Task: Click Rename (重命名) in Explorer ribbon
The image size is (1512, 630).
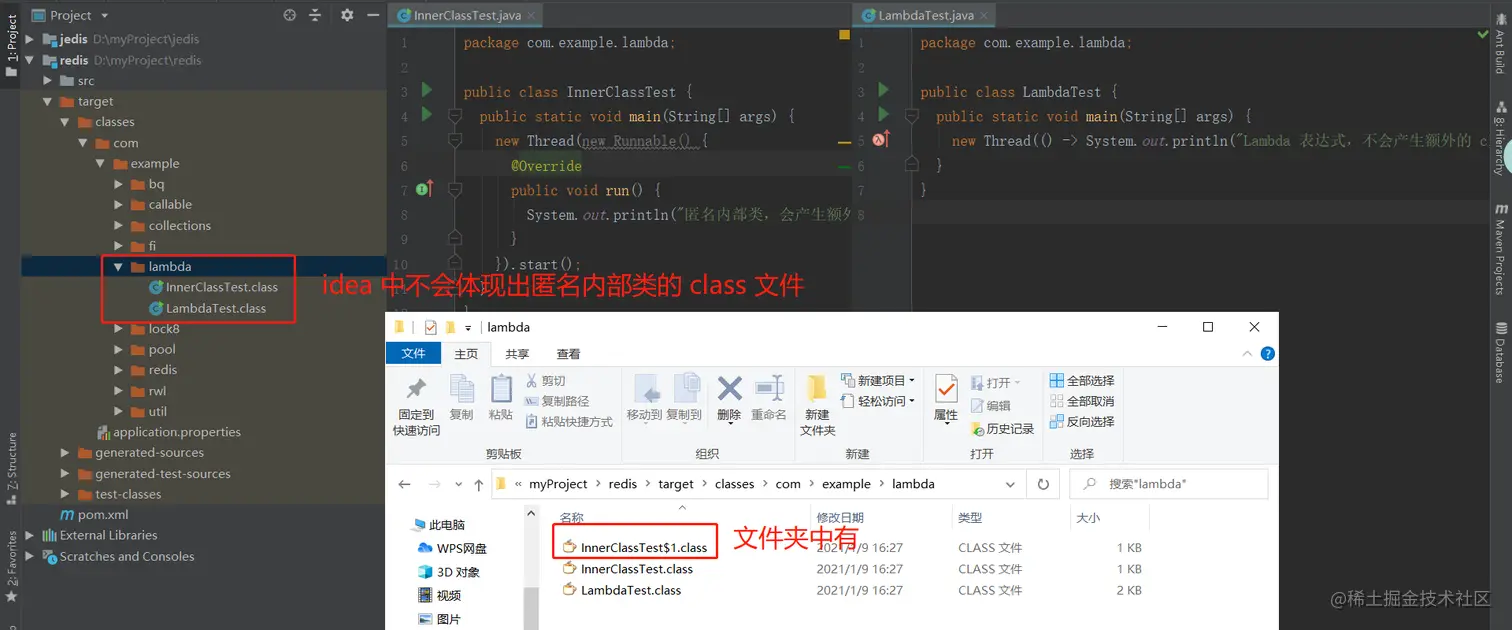Action: (769, 397)
